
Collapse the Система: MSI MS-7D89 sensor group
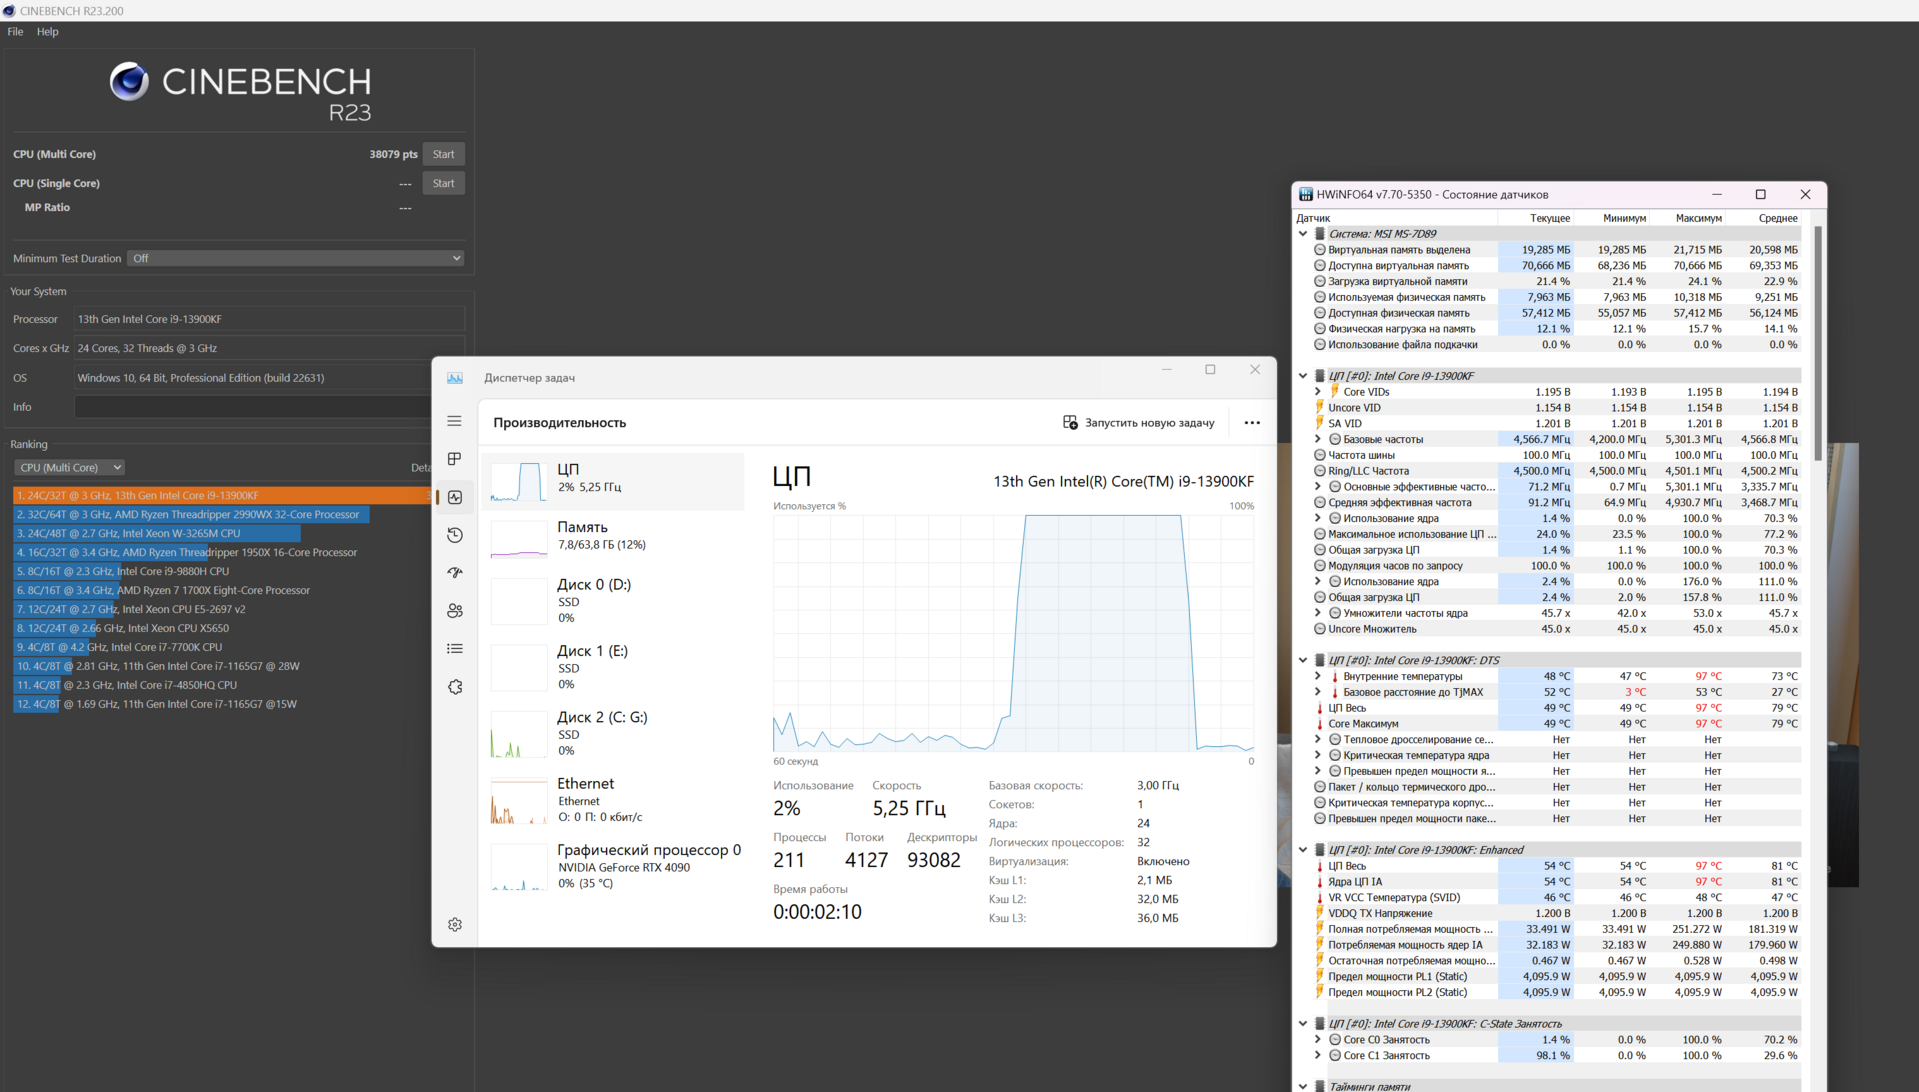point(1302,234)
